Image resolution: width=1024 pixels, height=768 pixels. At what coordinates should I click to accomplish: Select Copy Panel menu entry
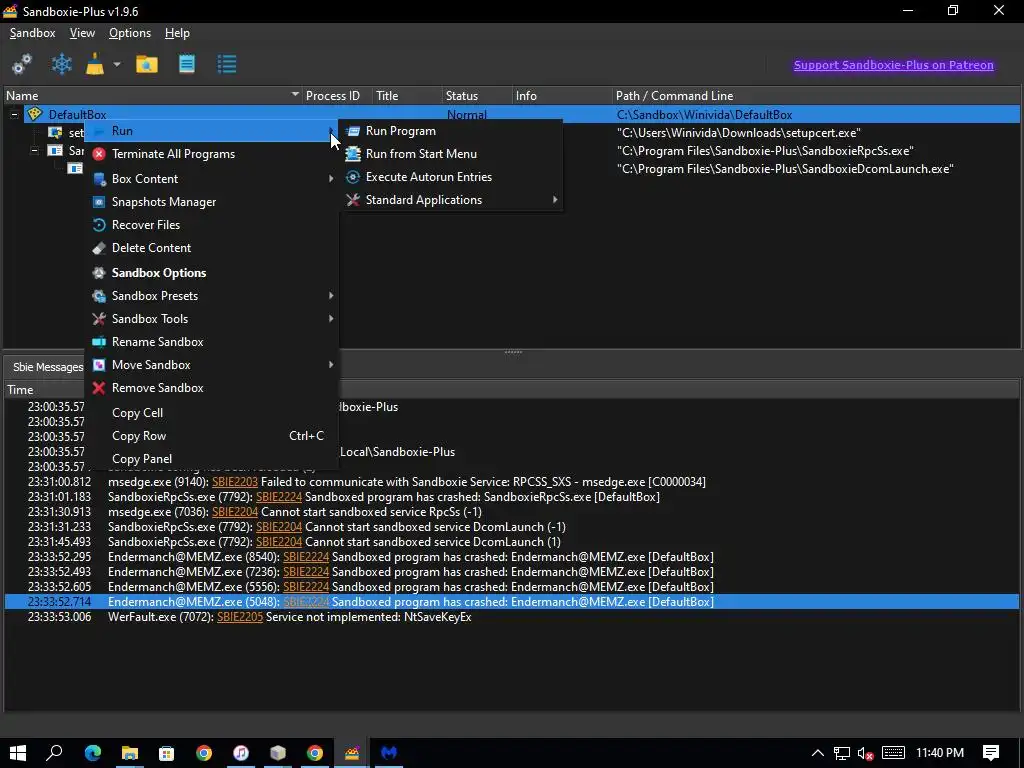point(212,458)
